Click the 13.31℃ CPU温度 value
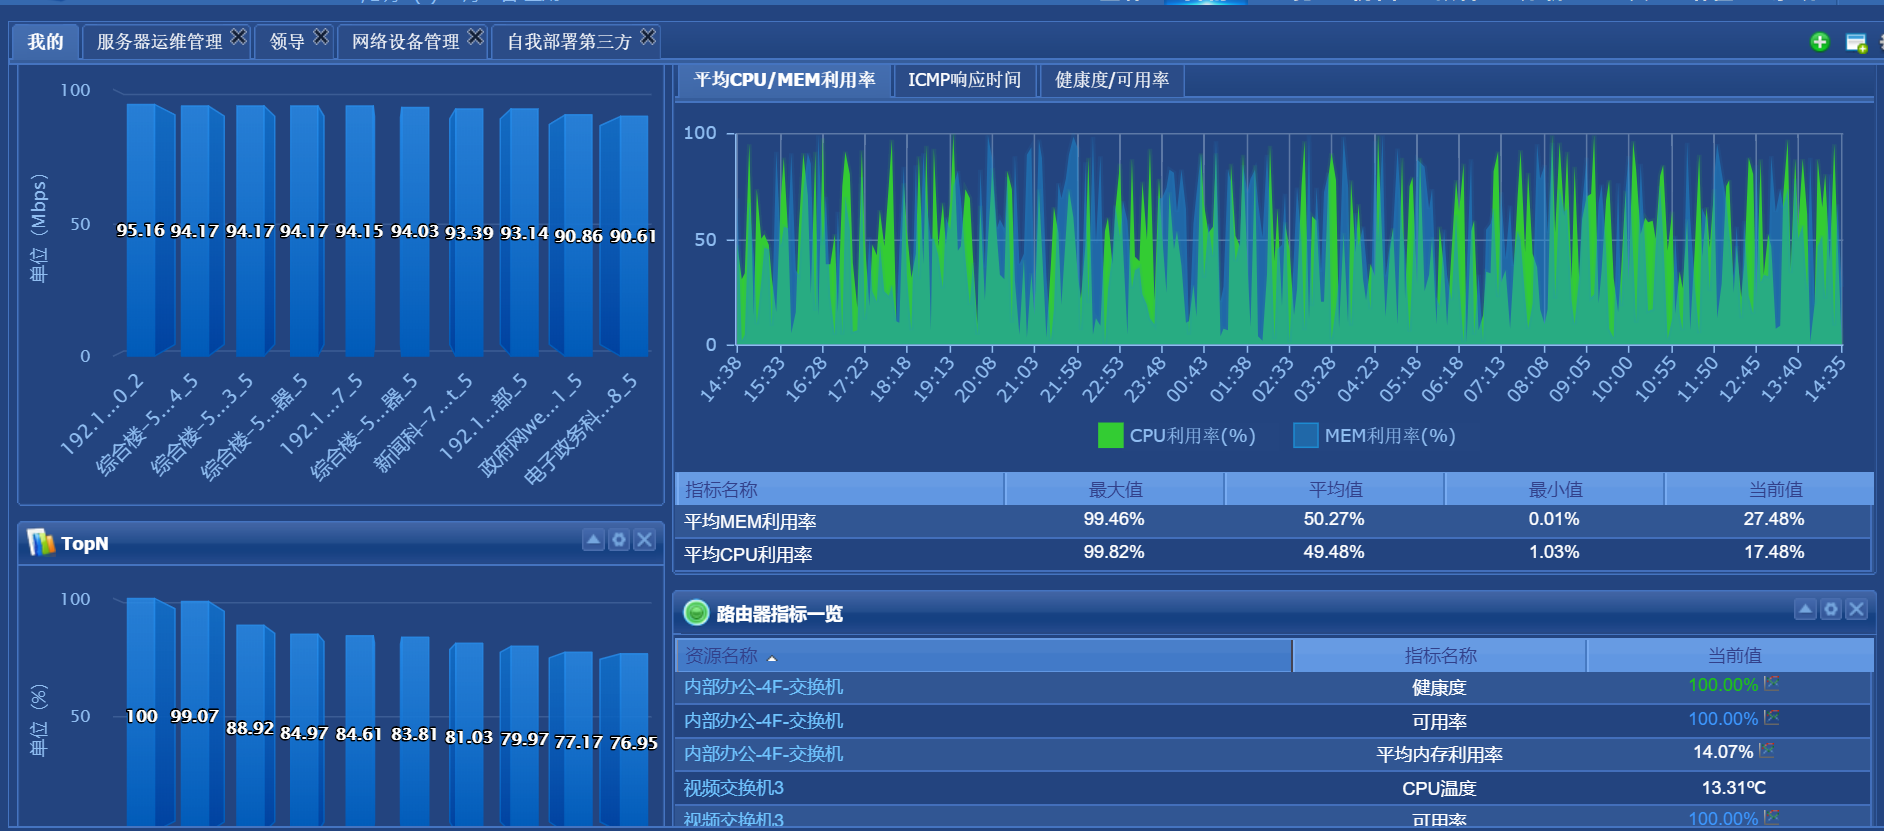Screen dimensions: 1884x831 click(1734, 788)
